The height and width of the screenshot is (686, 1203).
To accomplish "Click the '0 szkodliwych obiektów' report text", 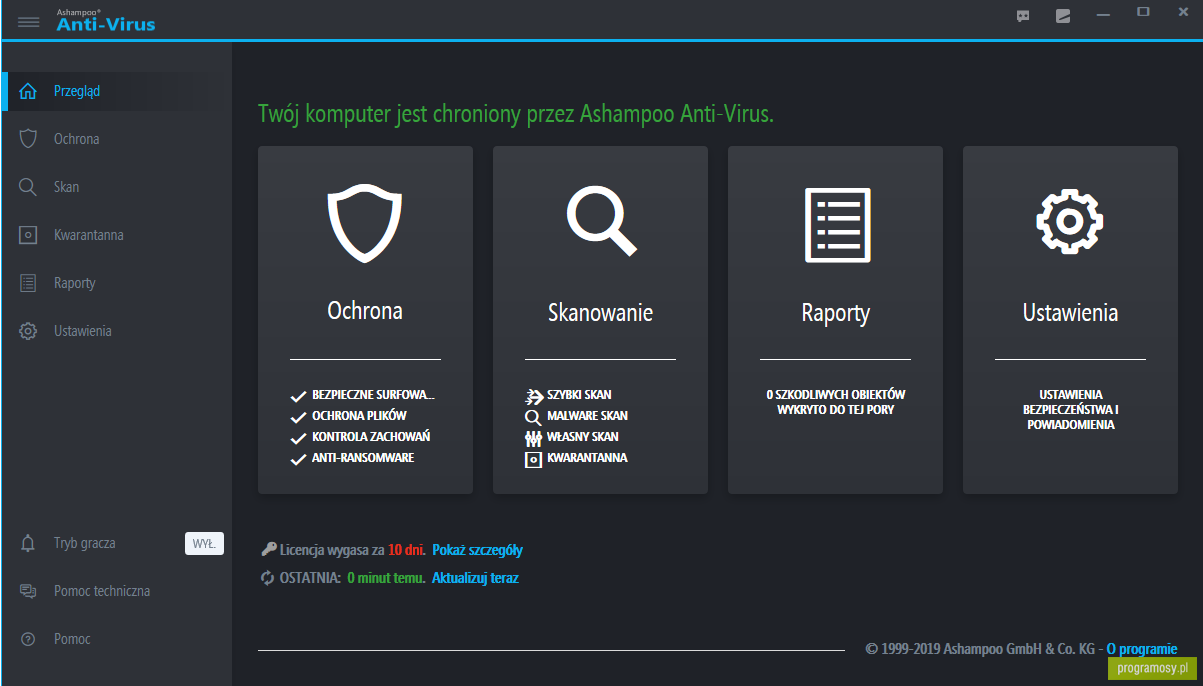I will coord(835,402).
